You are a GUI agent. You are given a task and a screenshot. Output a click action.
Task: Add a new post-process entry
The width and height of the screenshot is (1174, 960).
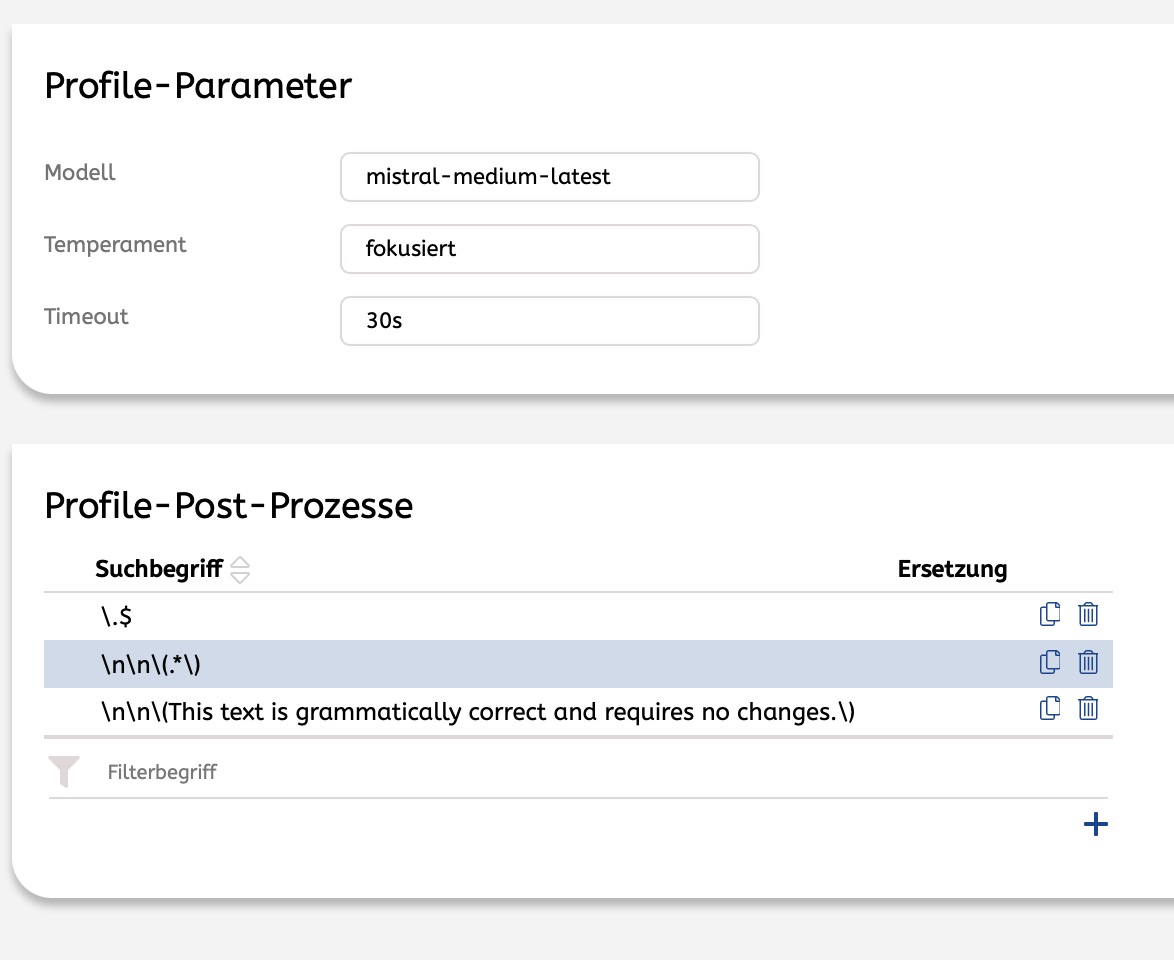[1096, 825]
